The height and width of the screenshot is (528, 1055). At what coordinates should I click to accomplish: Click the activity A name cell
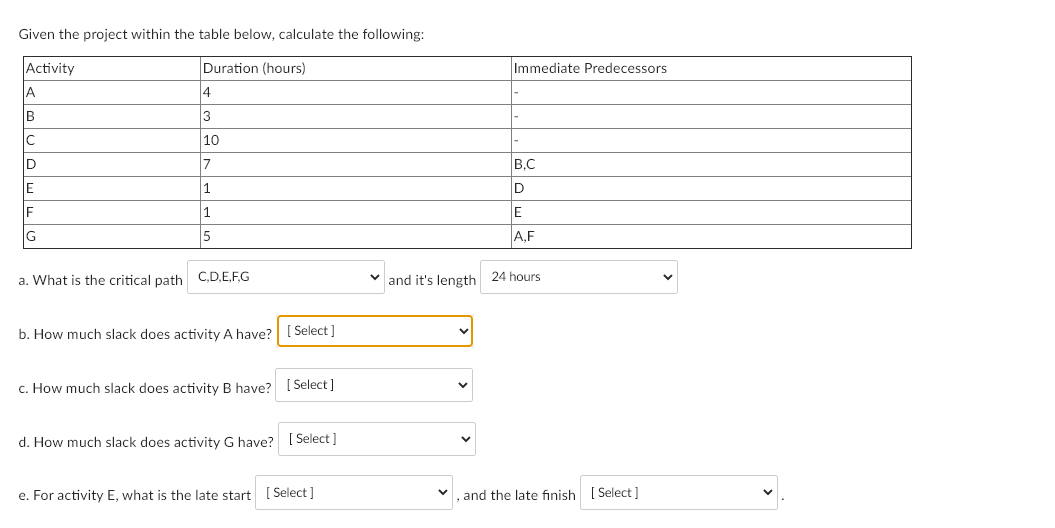tap(110, 93)
